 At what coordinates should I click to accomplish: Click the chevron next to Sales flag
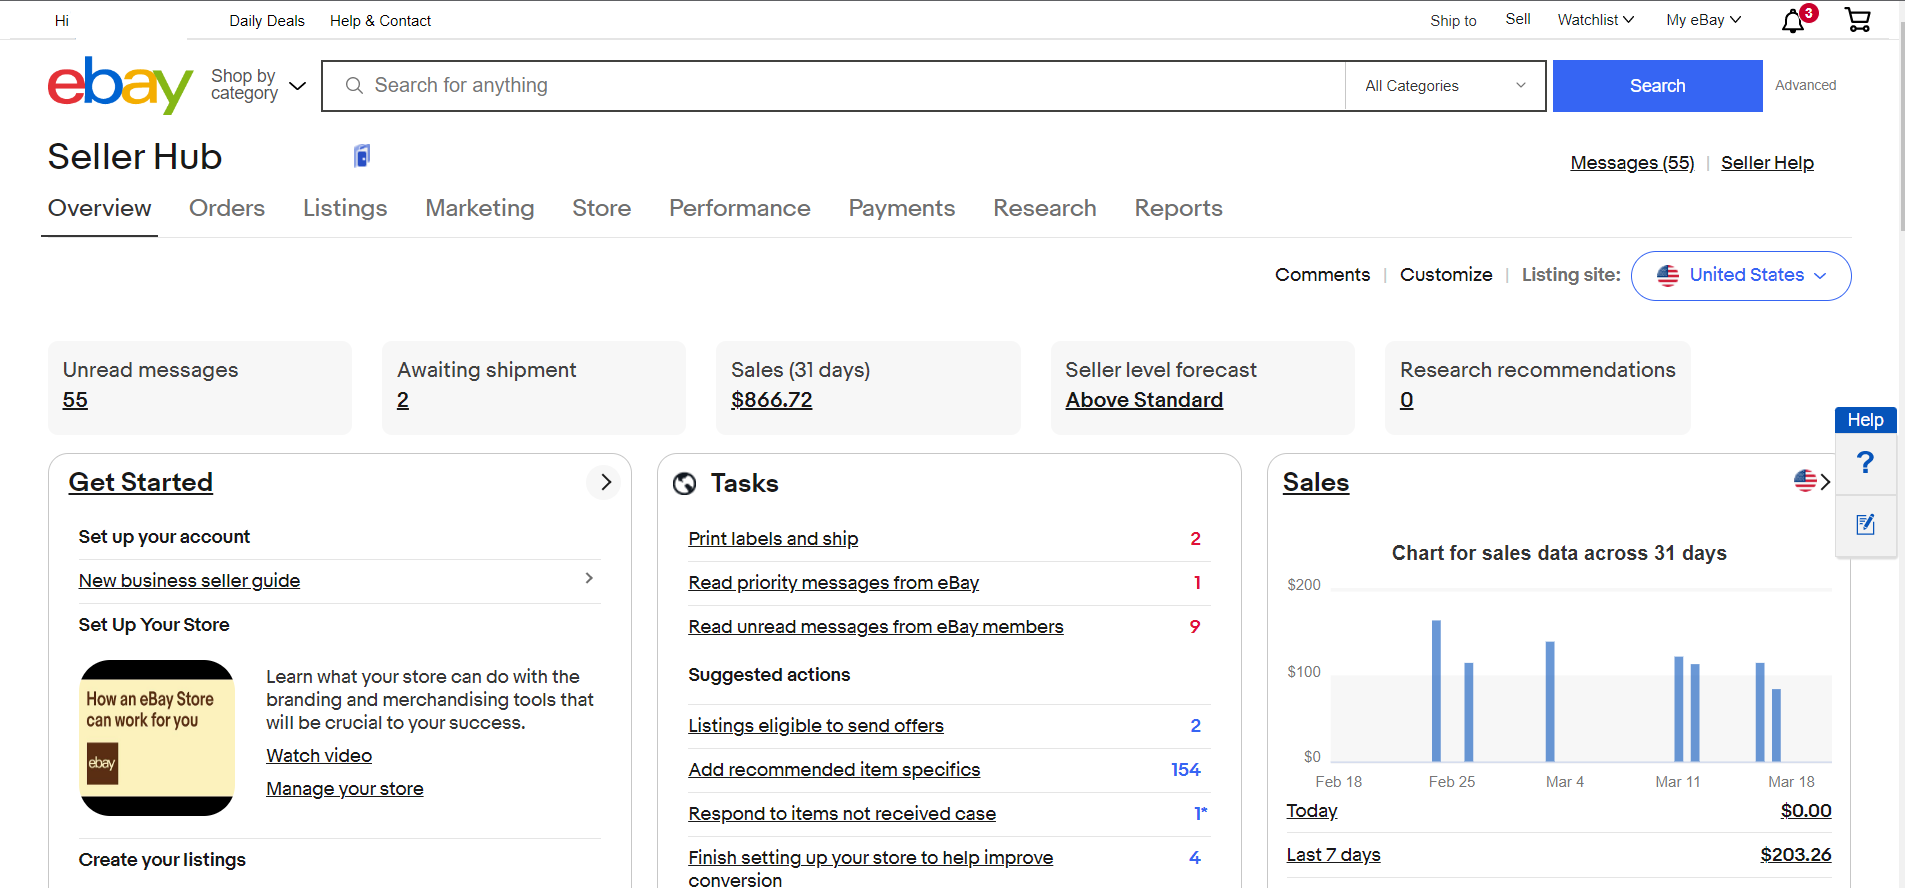(x=1826, y=482)
